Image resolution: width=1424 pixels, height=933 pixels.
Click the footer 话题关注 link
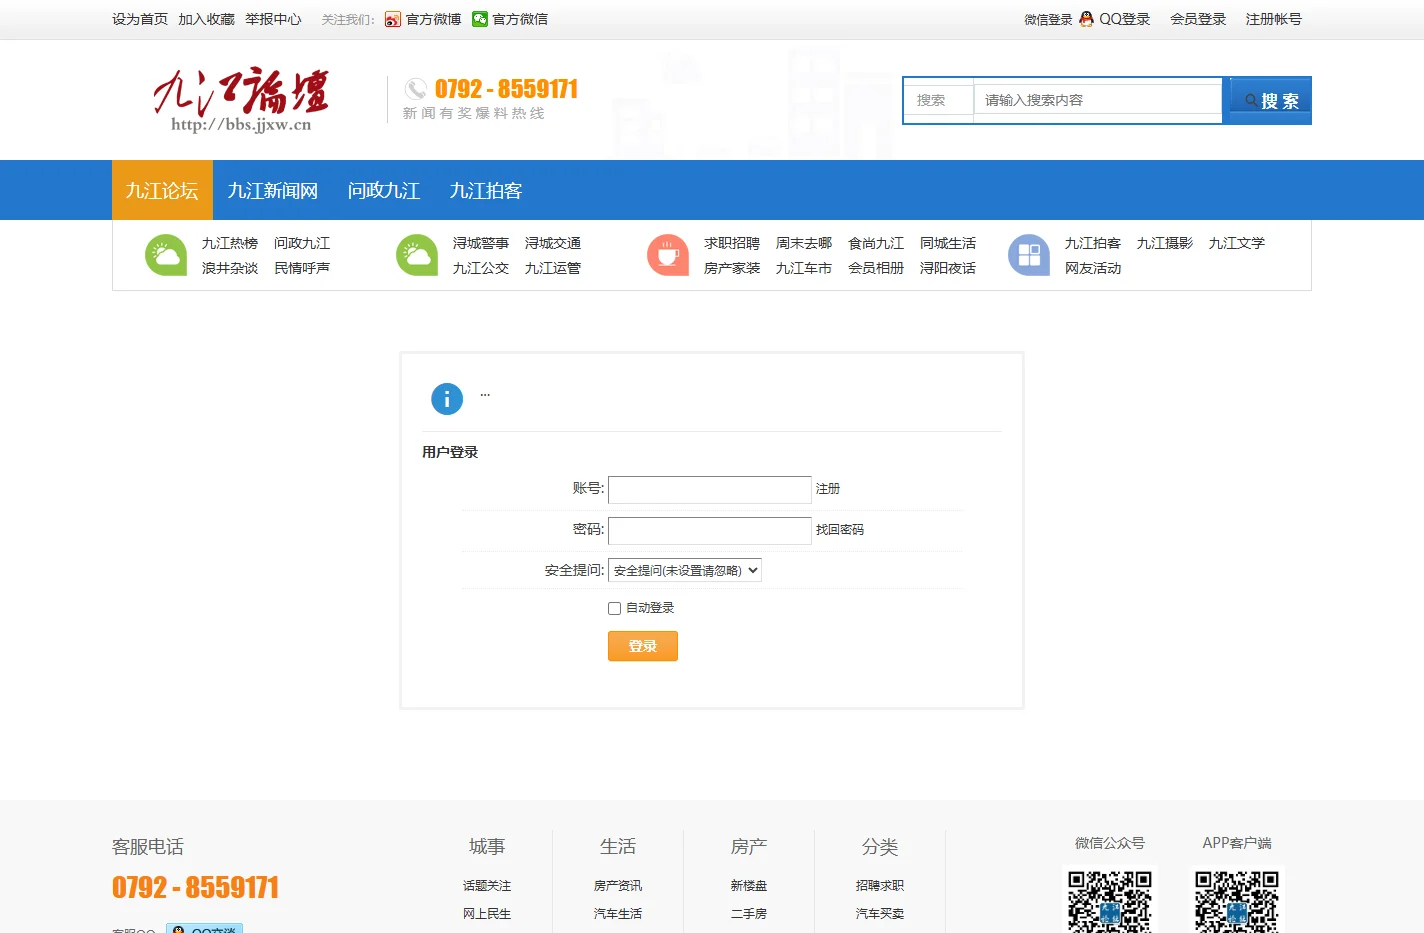pos(487,886)
